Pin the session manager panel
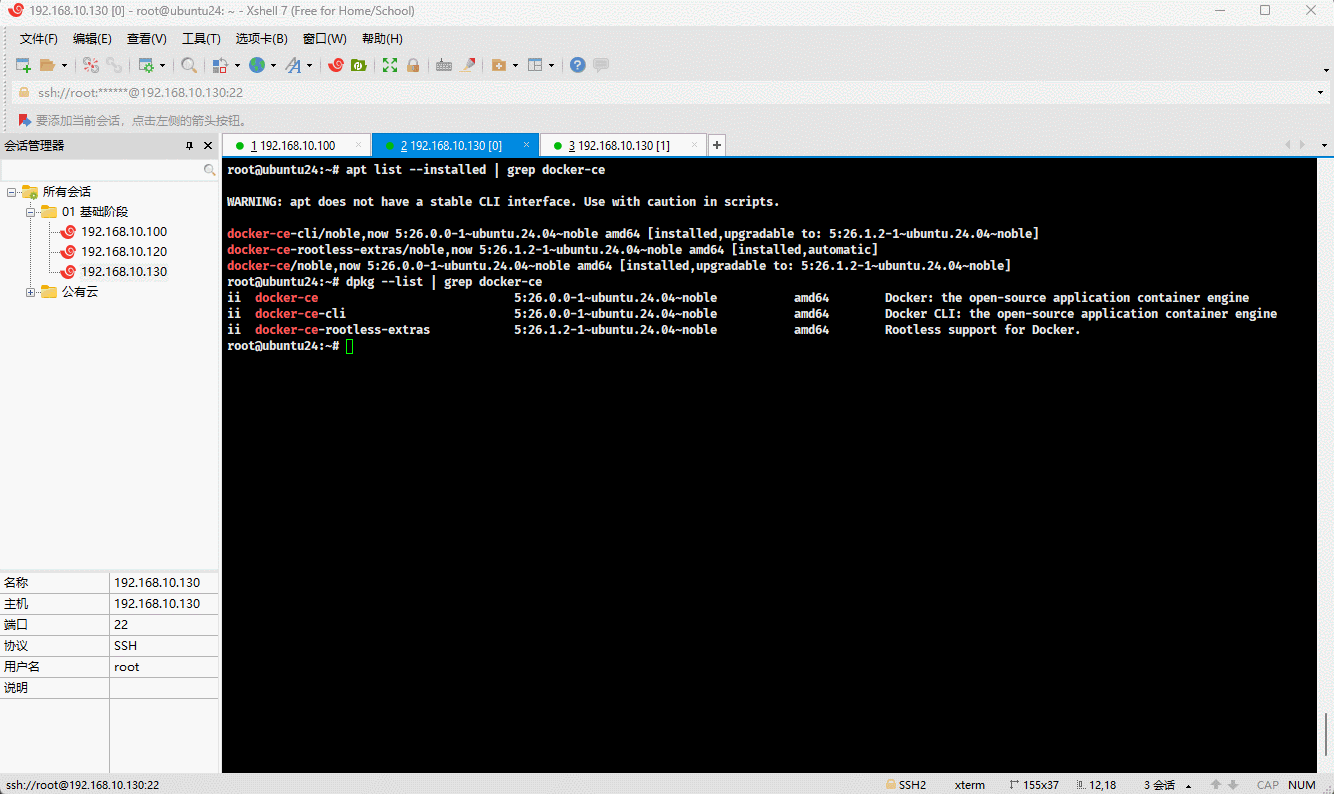The height and width of the screenshot is (794, 1334). tap(190, 146)
